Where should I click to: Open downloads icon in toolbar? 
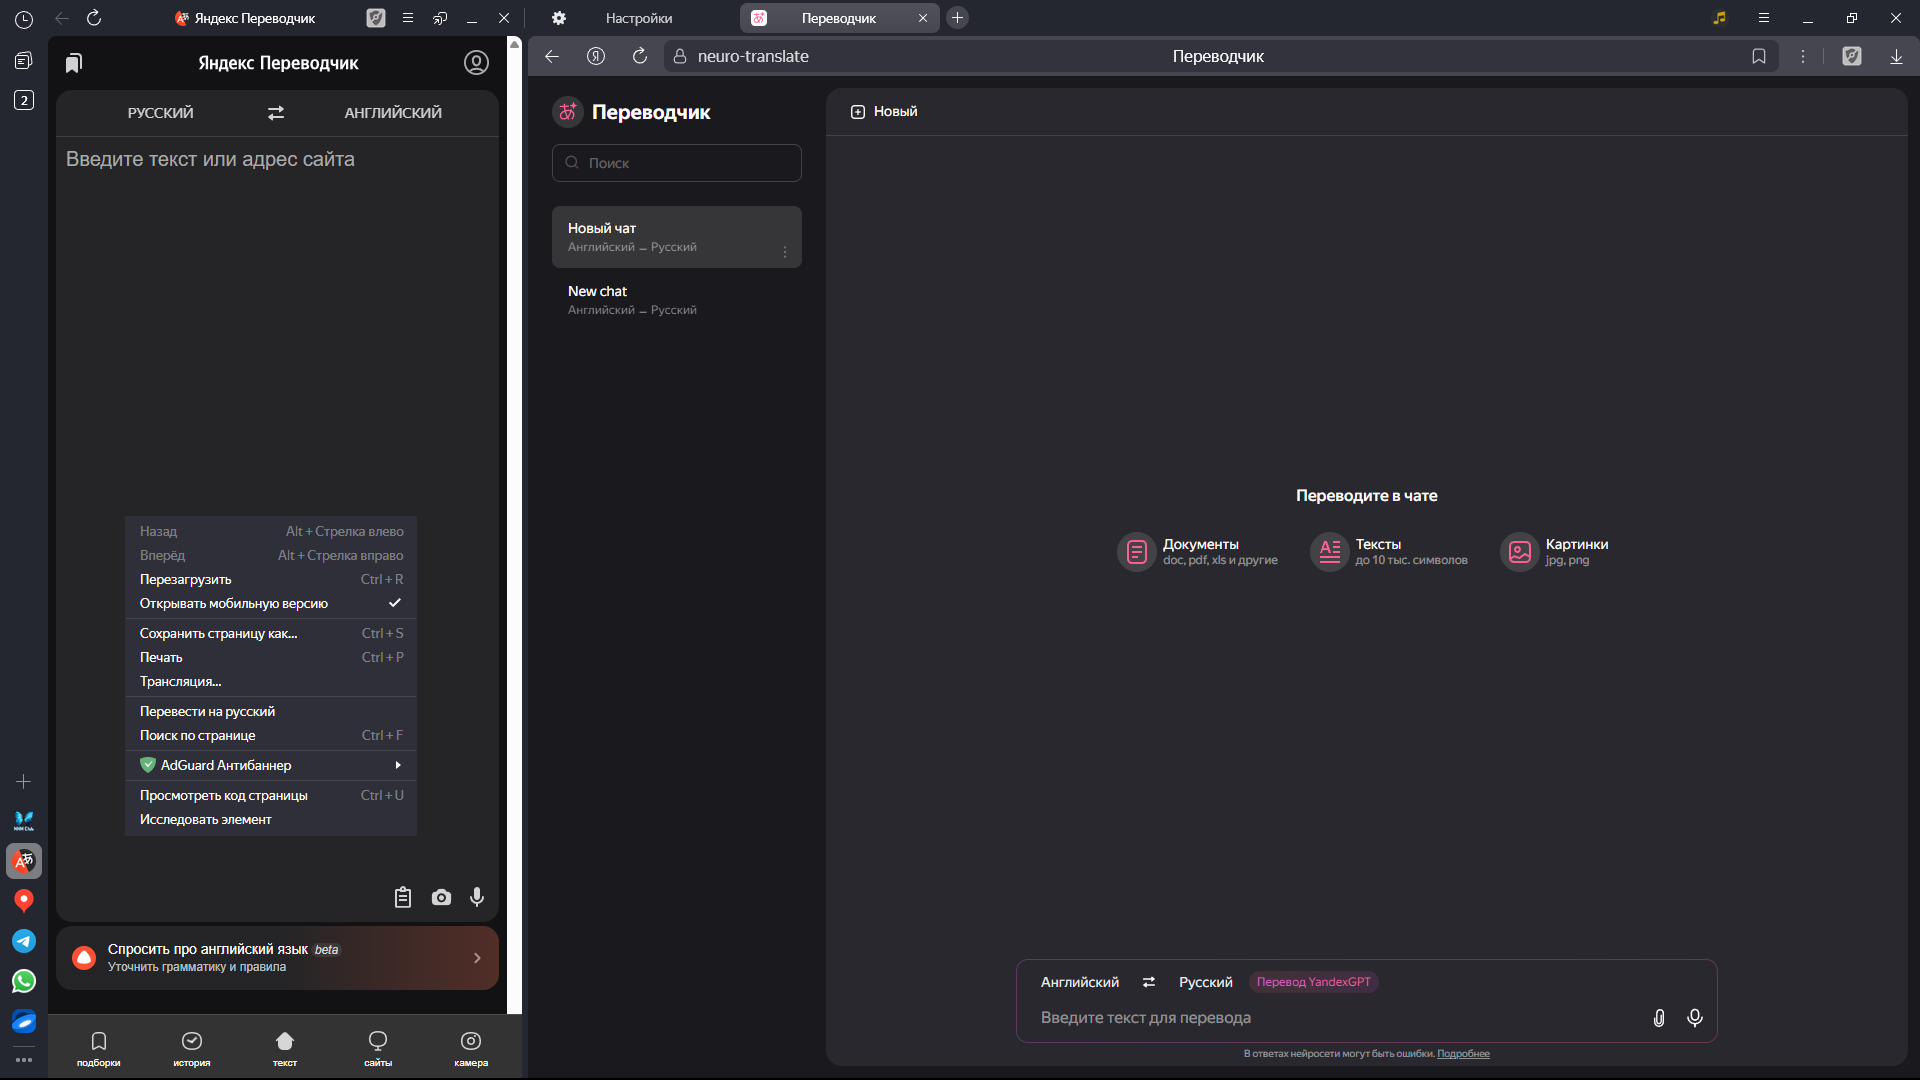1896,56
